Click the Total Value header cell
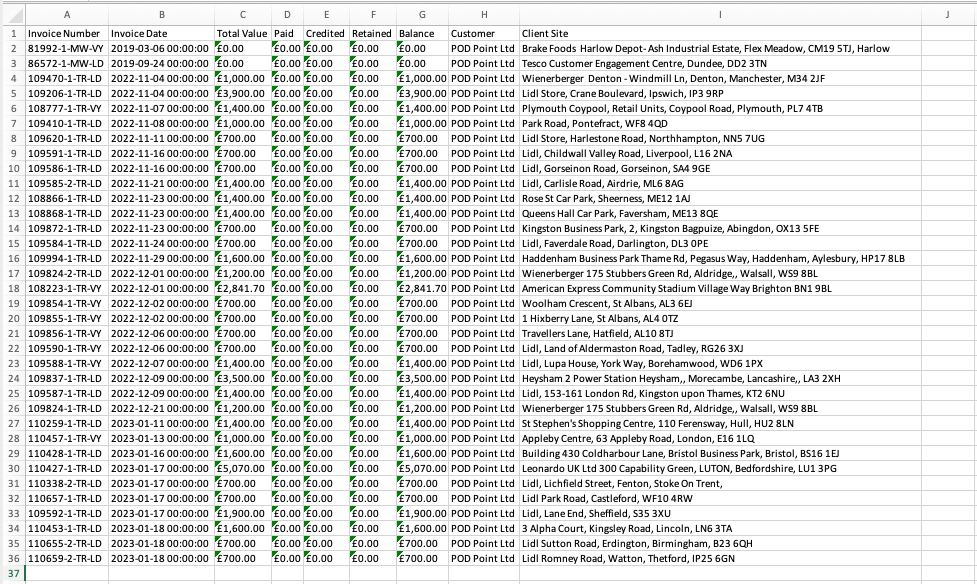 242,33
